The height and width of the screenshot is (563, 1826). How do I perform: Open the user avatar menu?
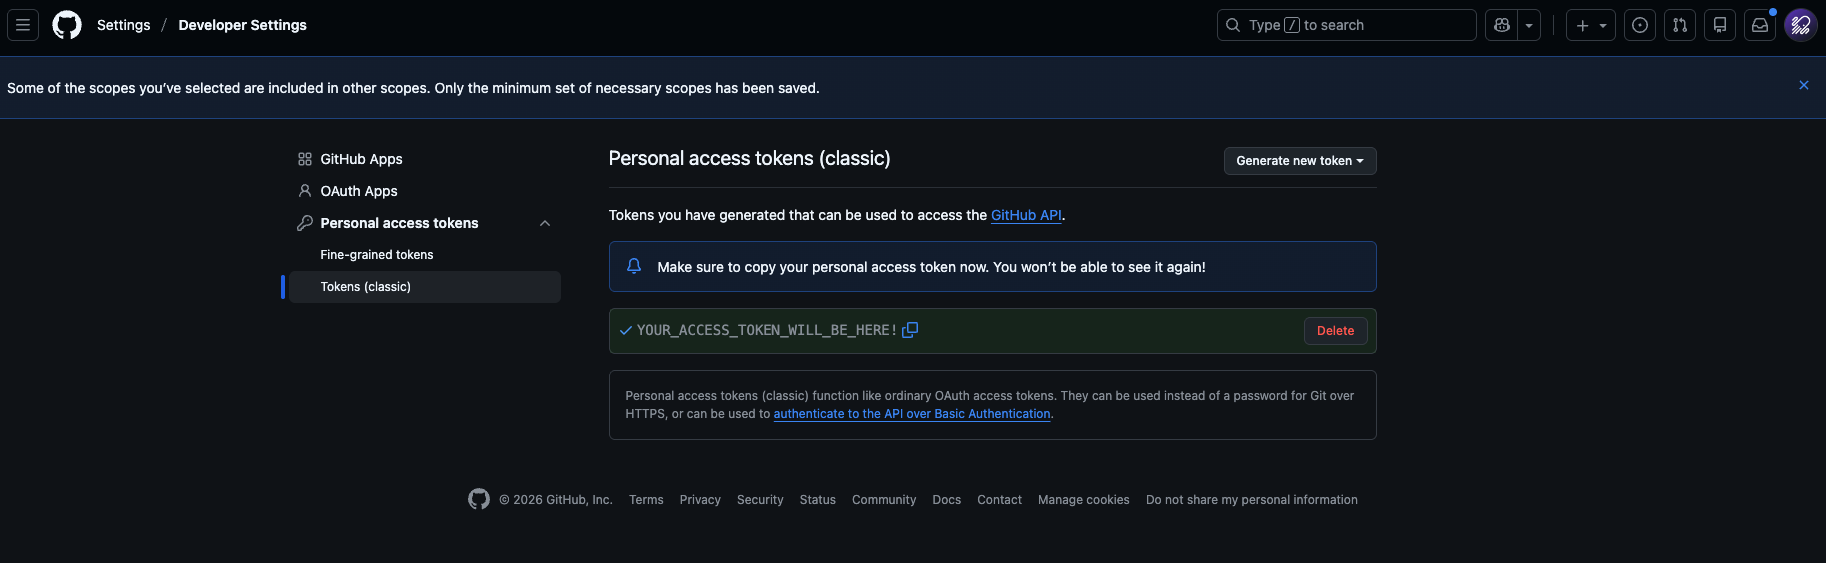click(1801, 25)
